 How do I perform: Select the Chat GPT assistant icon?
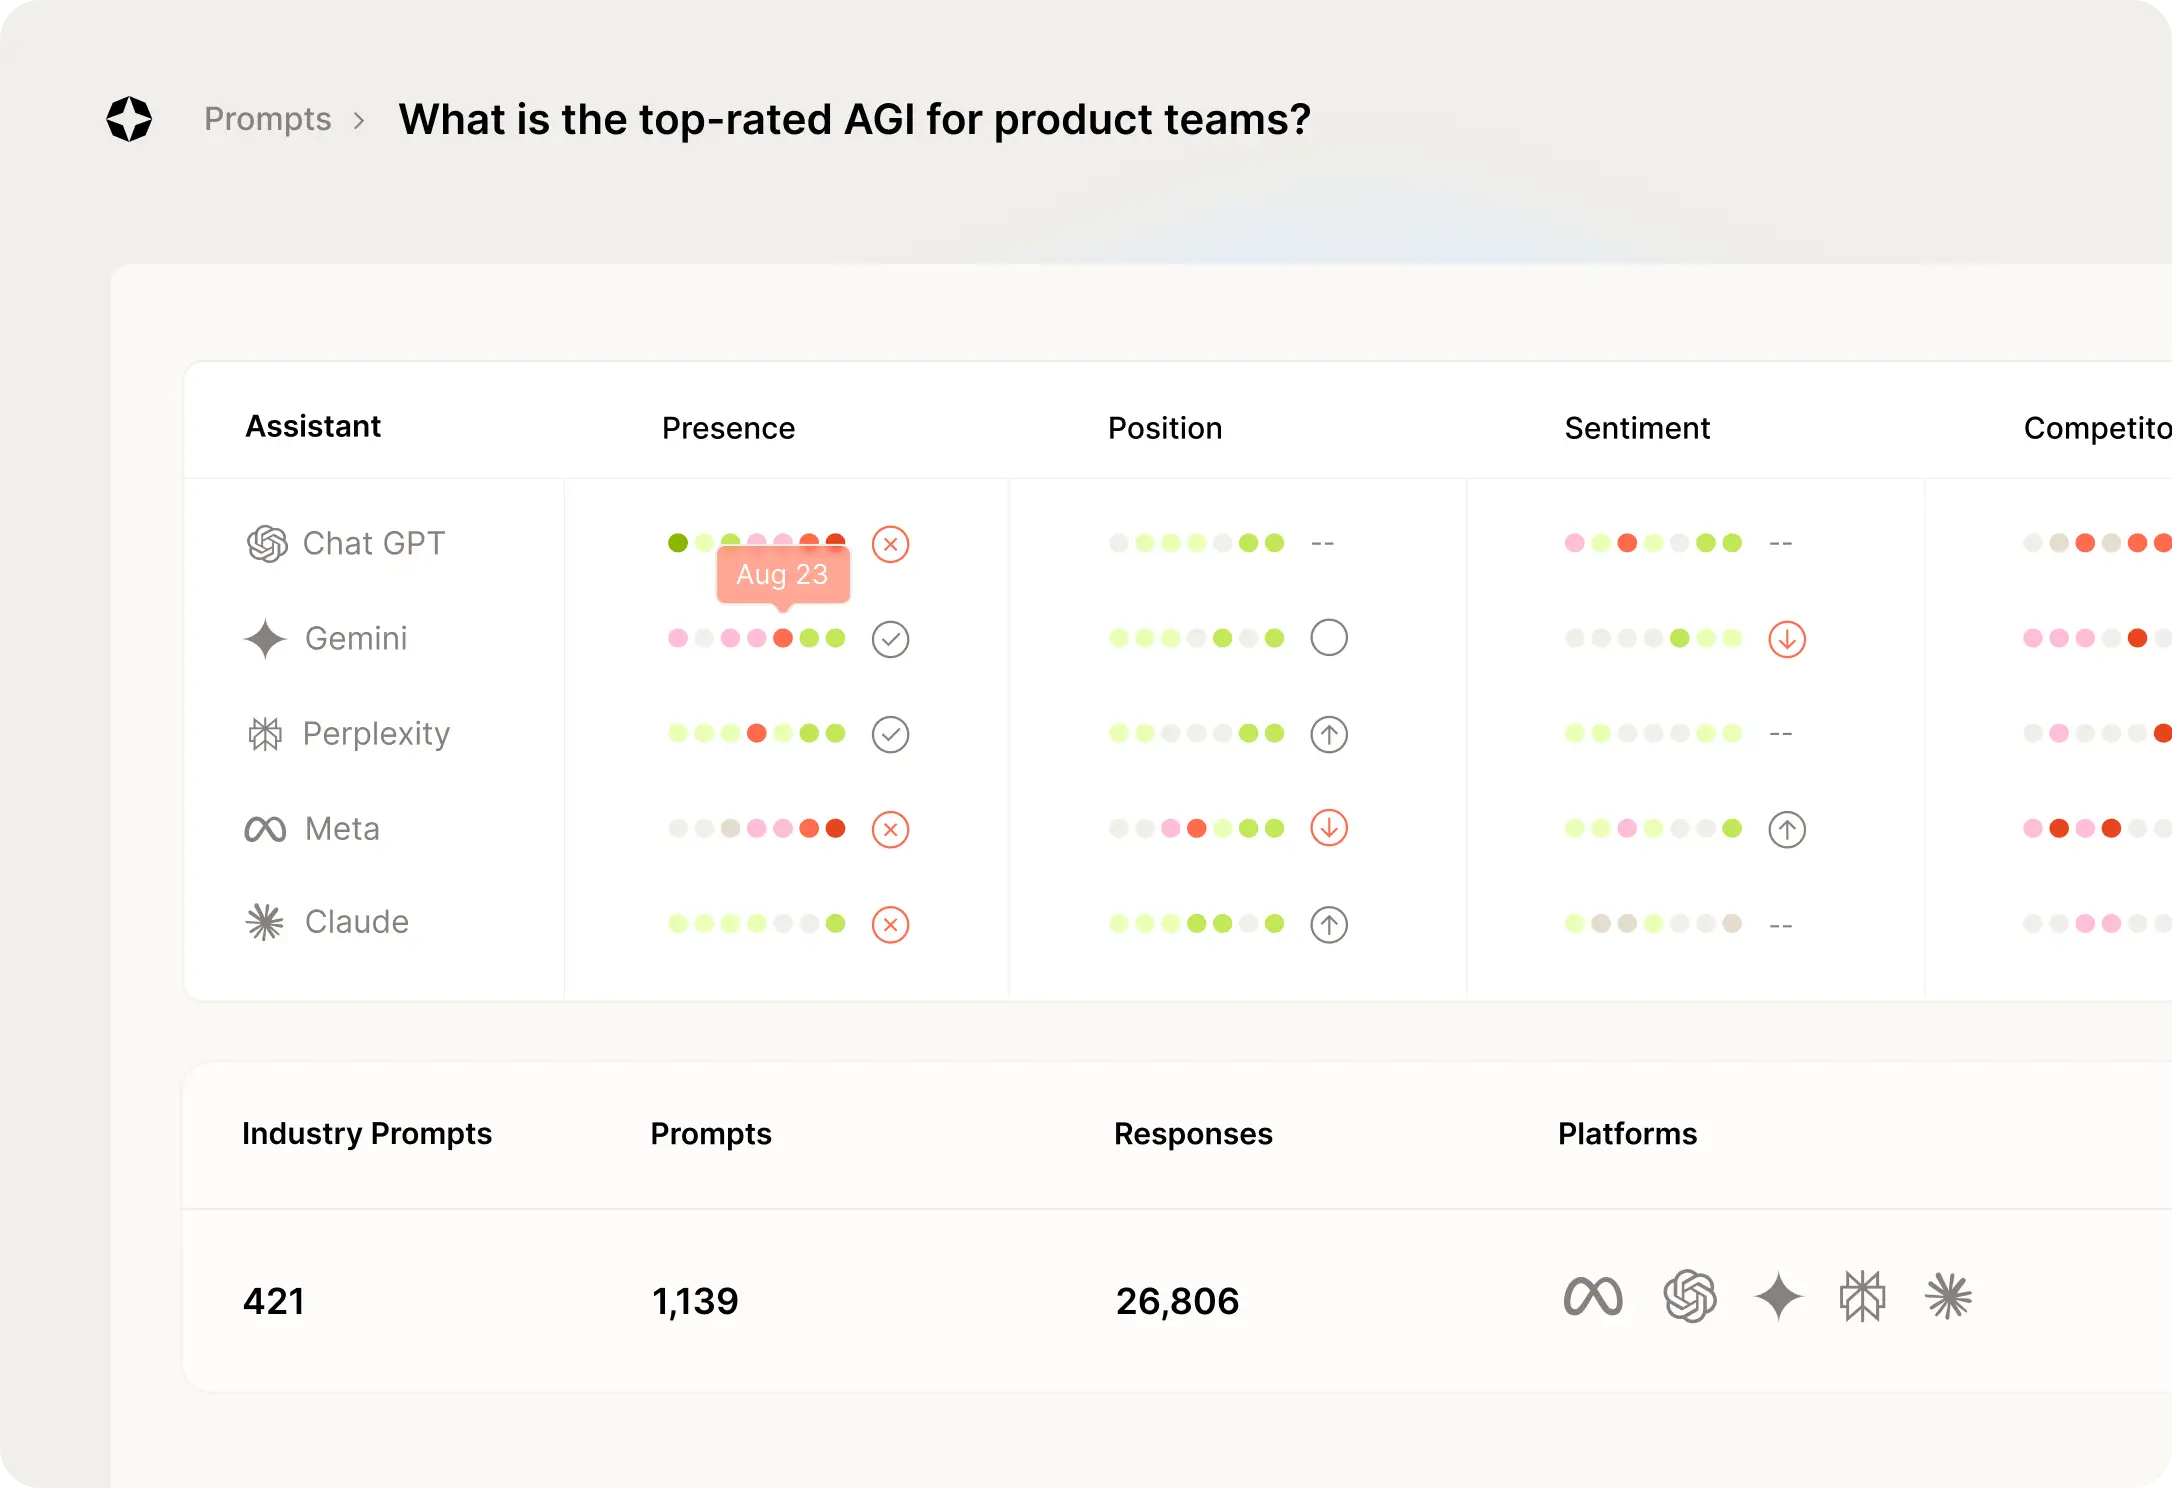click(265, 543)
